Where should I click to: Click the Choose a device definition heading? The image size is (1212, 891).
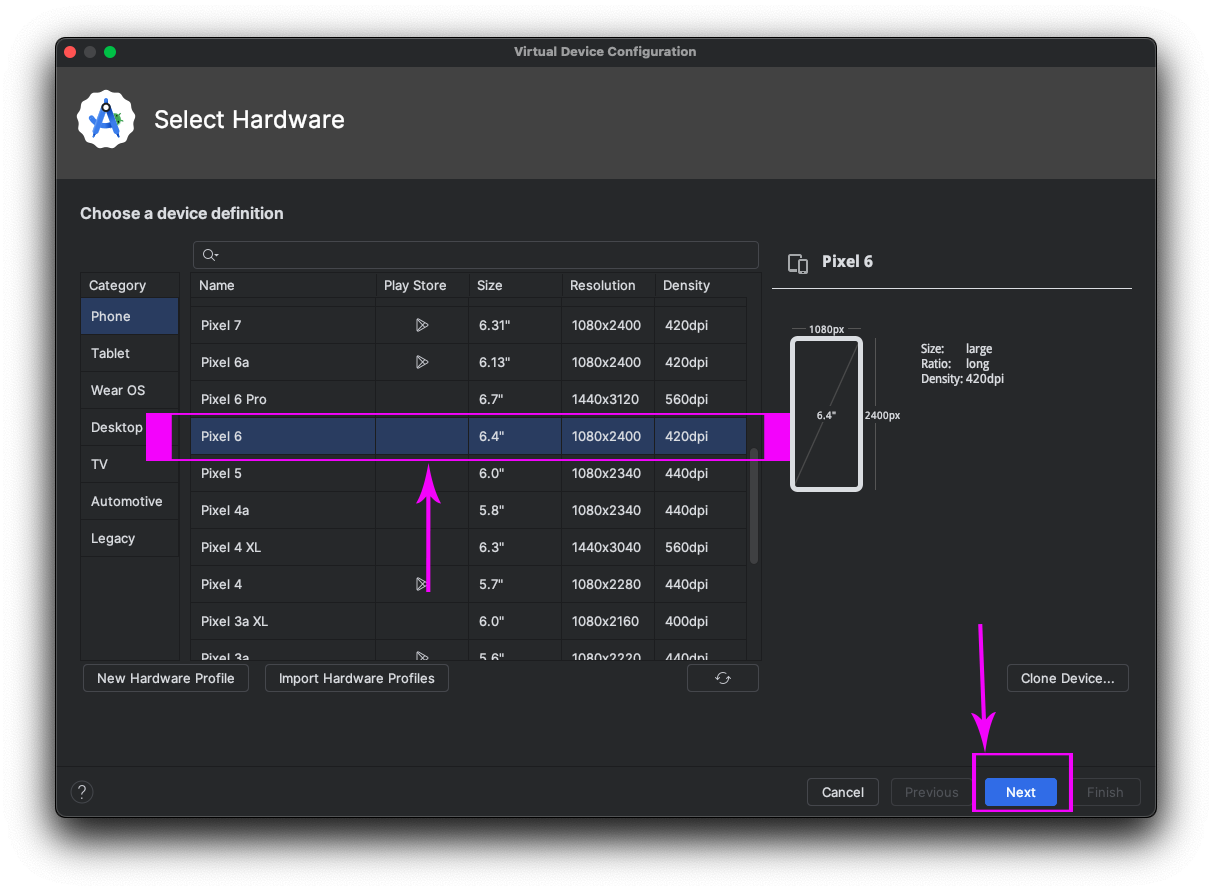(x=182, y=213)
